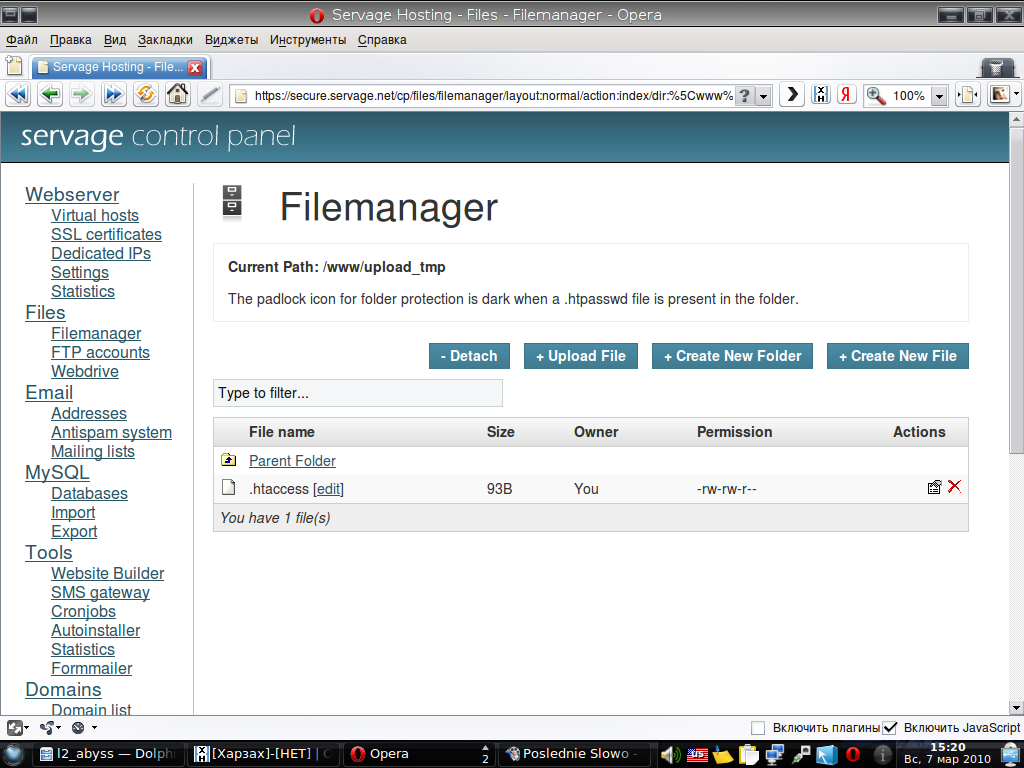Open the Файл menu
The width and height of the screenshot is (1024, 768).
pyautogui.click(x=22, y=40)
